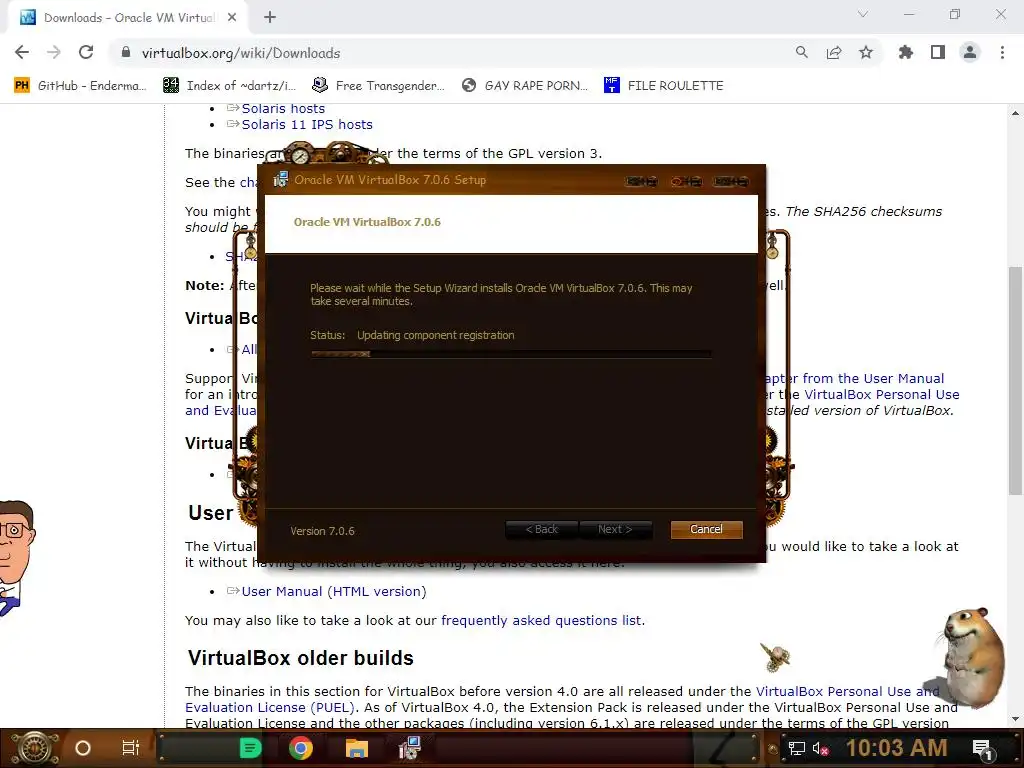Open the Extensions puzzle icon
This screenshot has width=1024, height=768.
click(906, 52)
